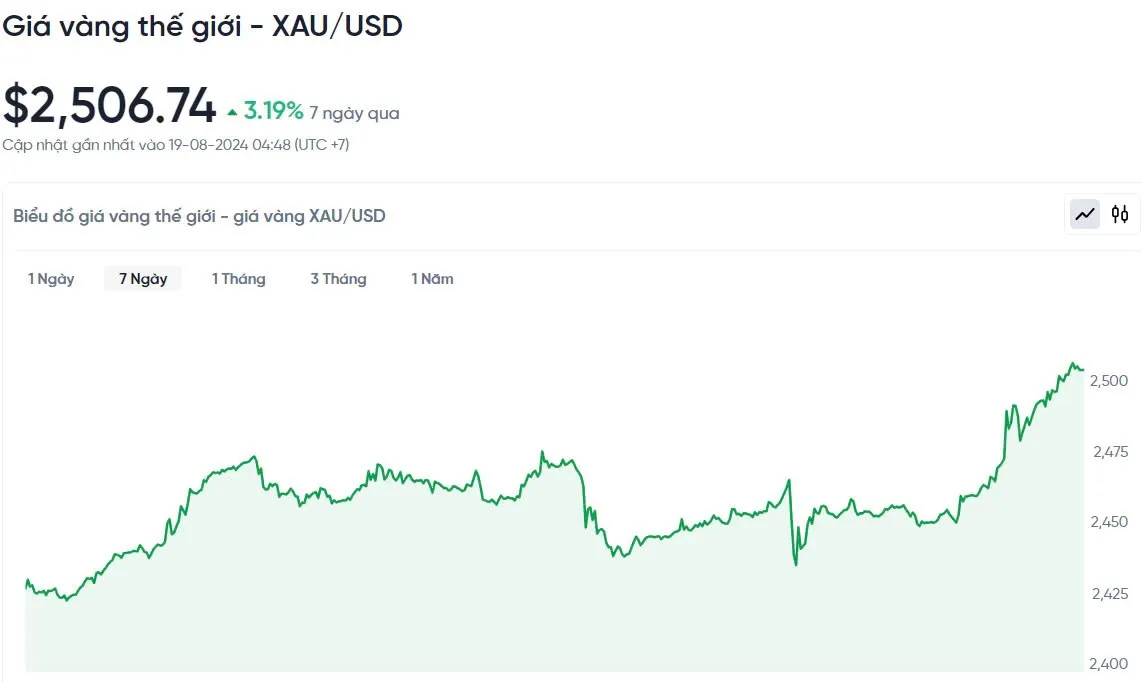Select the 1 Năm time range
This screenshot has height=682, width=1142.
432,278
